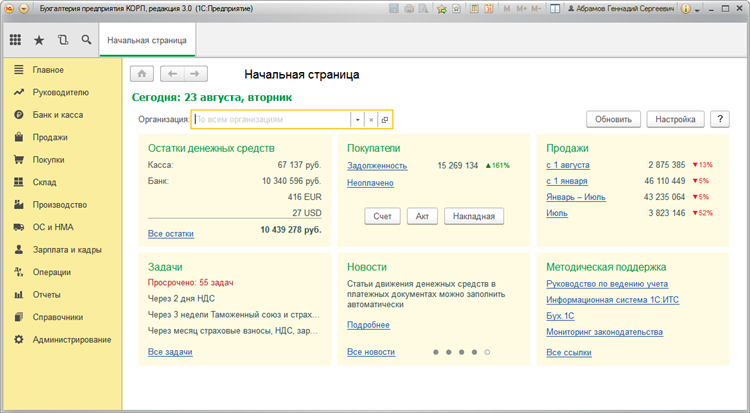This screenshot has width=750, height=413.
Task: Open Склад section
Action: 44,182
